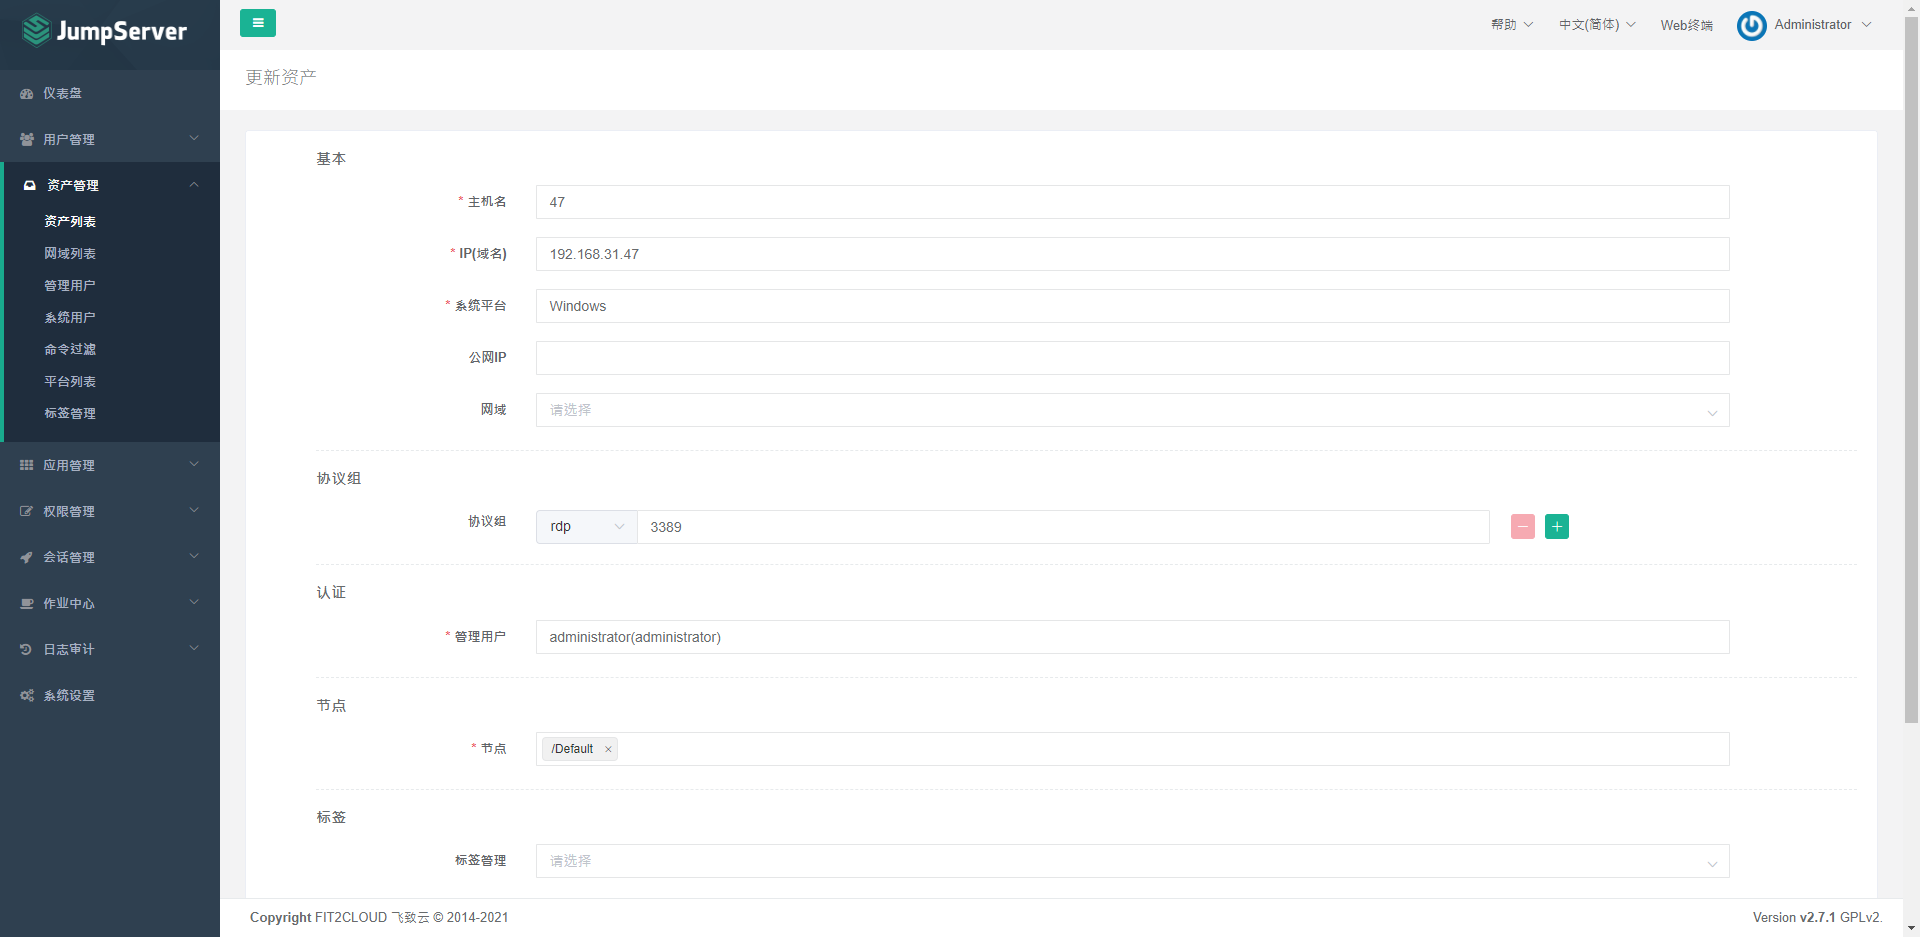Remove the /Default node tag
Image resolution: width=1920 pixels, height=937 pixels.
tap(608, 749)
